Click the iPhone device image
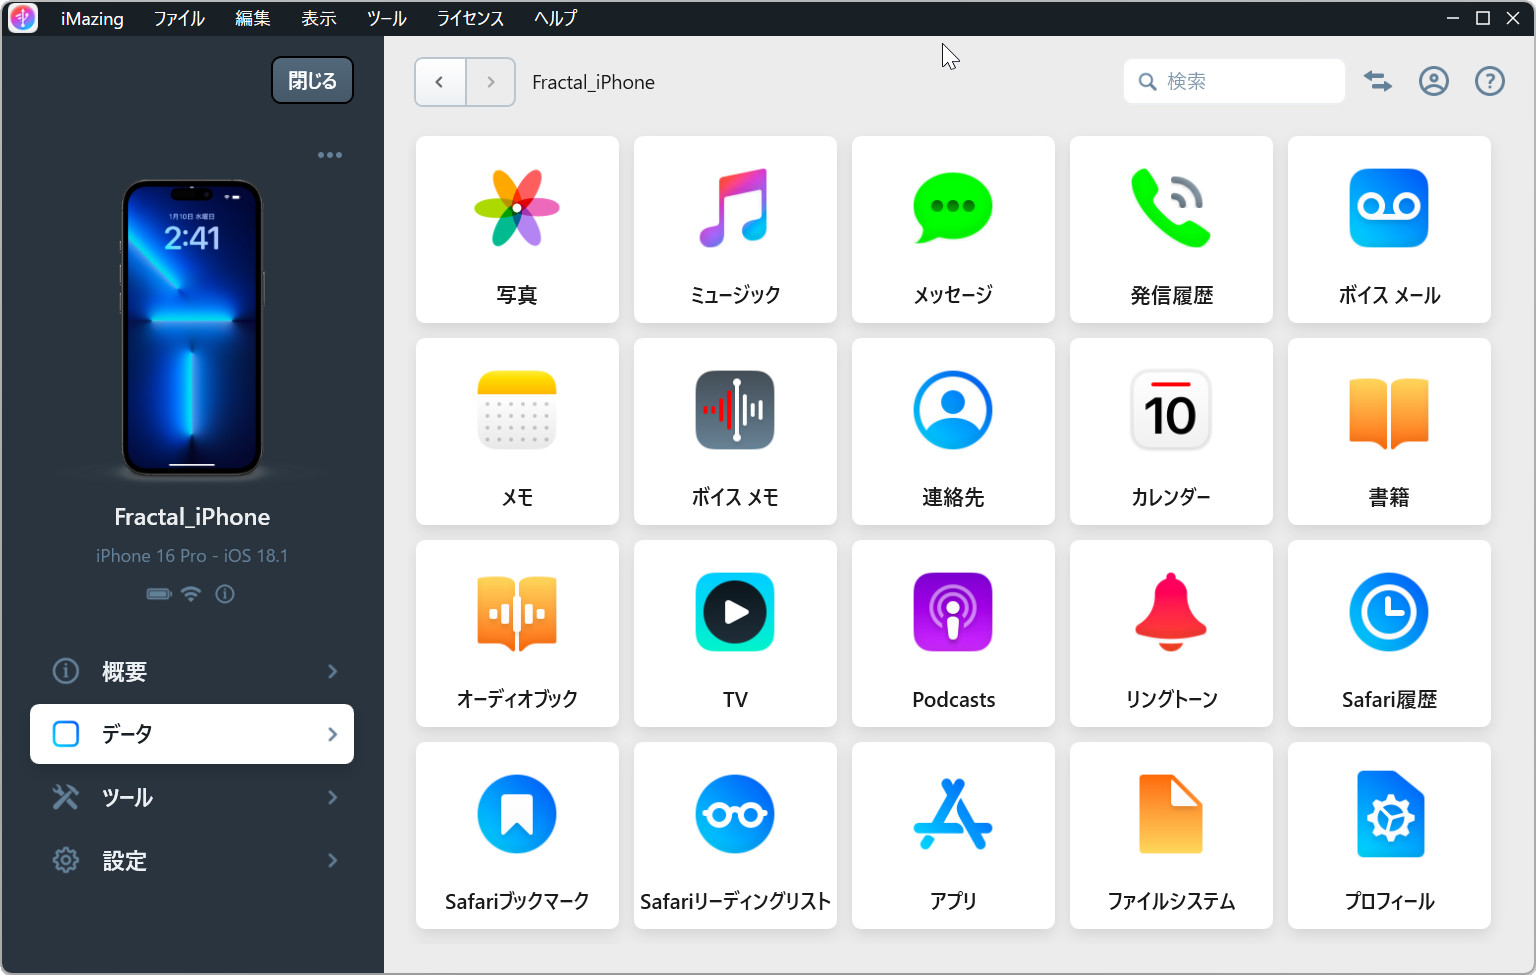This screenshot has width=1536, height=975. [192, 327]
